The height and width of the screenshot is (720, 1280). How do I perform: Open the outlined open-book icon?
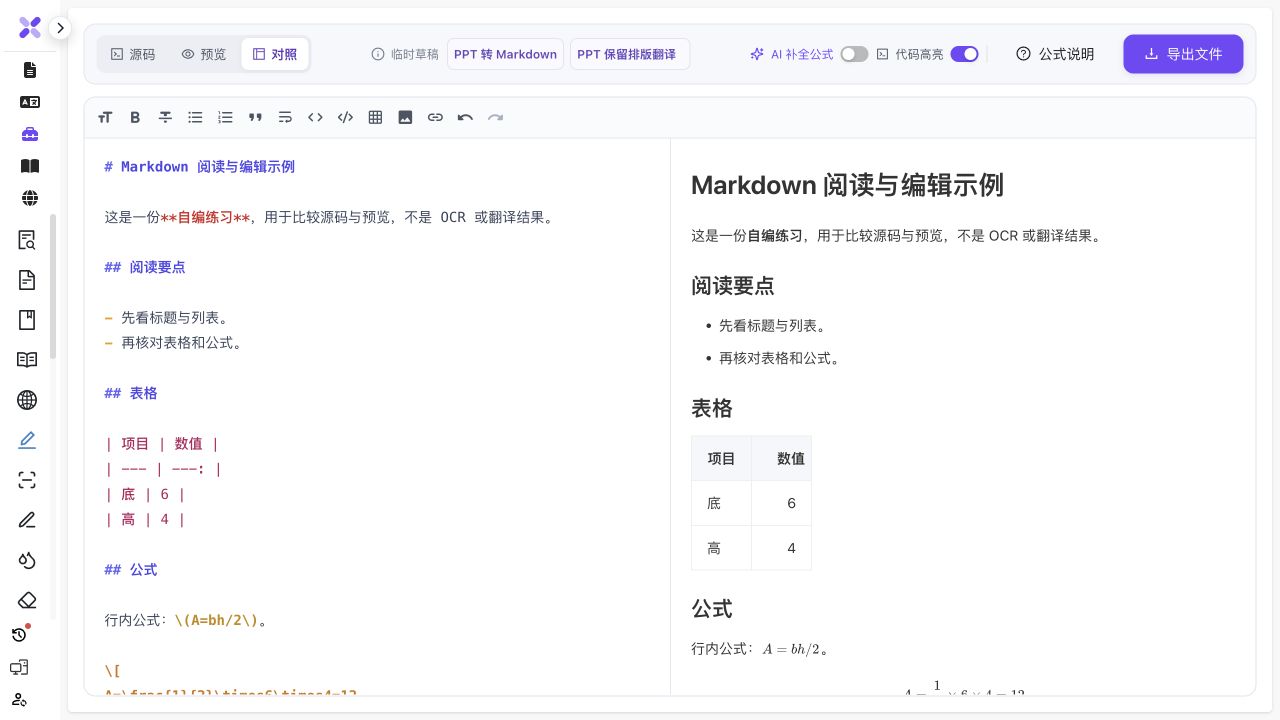27,360
